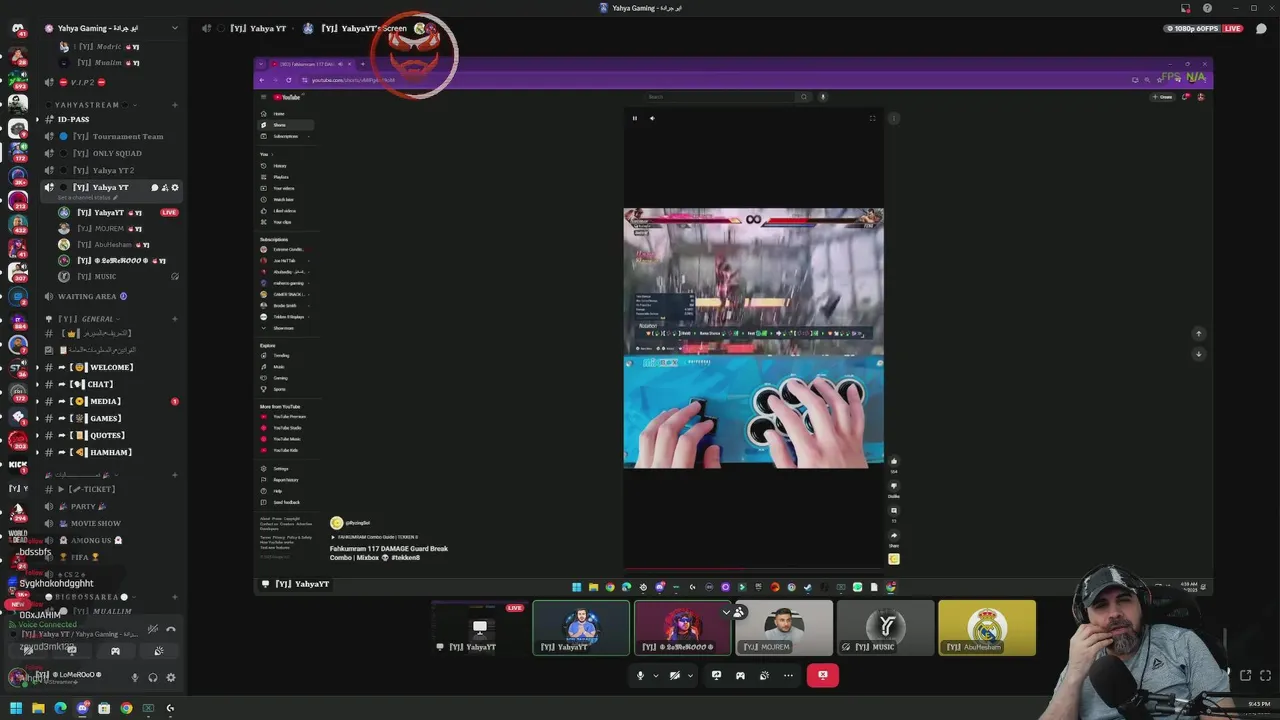
Task: Create invite for Yahya YT voice channel
Action: coord(165,187)
